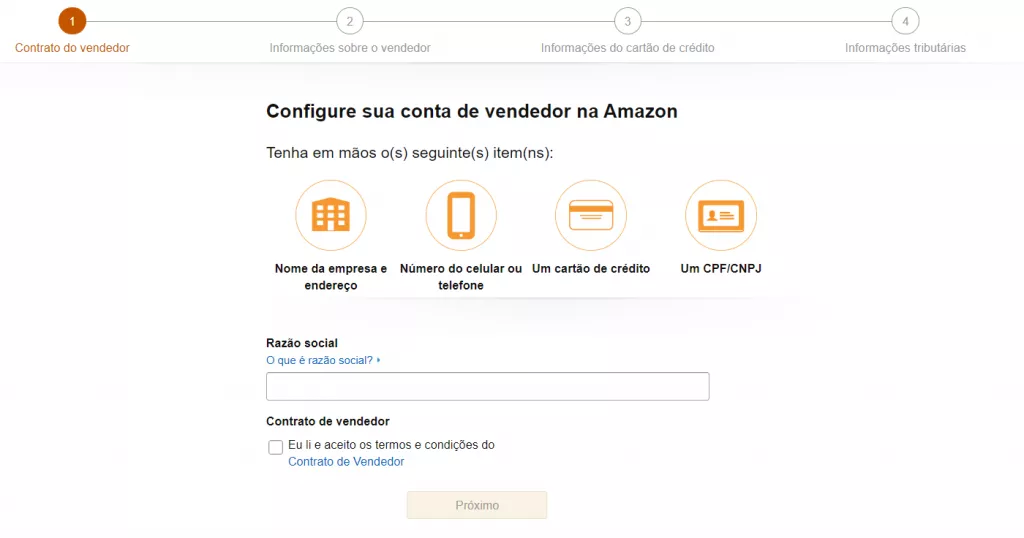Select step 3 circle in progress bar
This screenshot has height=538, width=1024.
point(628,21)
